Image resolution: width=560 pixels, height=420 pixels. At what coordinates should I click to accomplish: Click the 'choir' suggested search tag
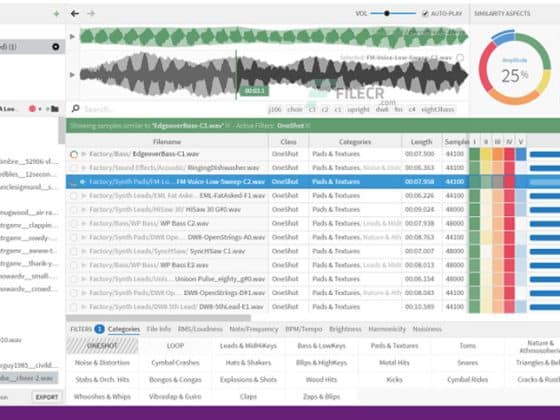[295, 109]
